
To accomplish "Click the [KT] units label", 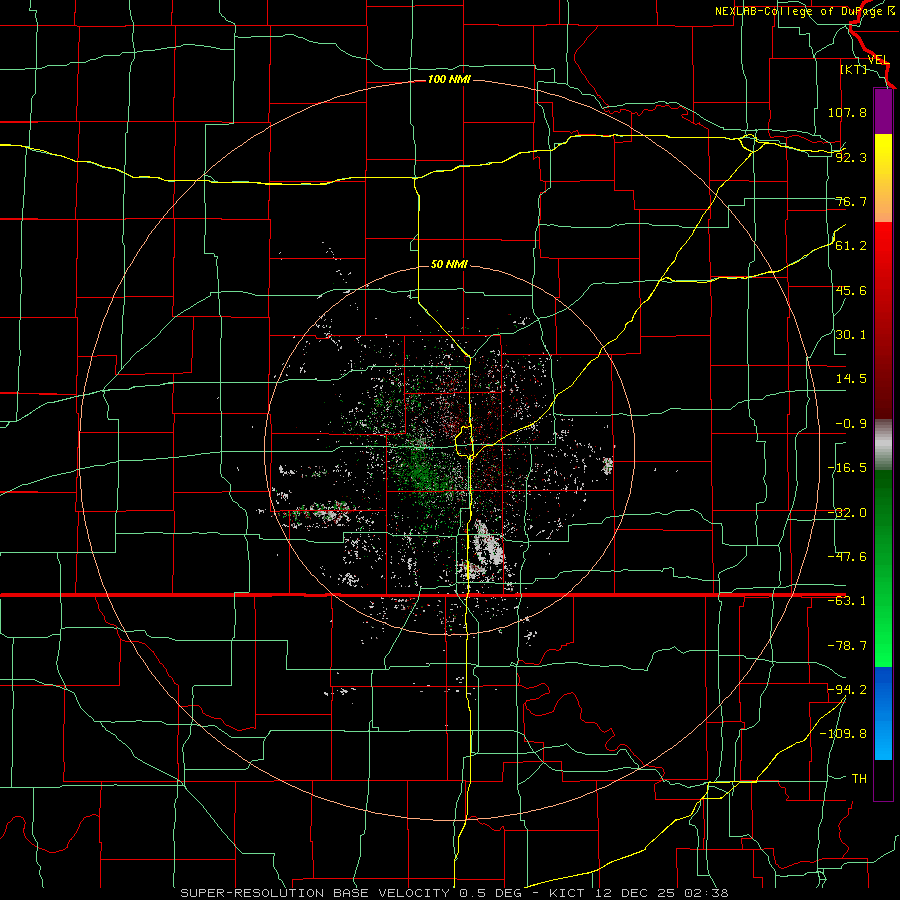I will coord(854,69).
